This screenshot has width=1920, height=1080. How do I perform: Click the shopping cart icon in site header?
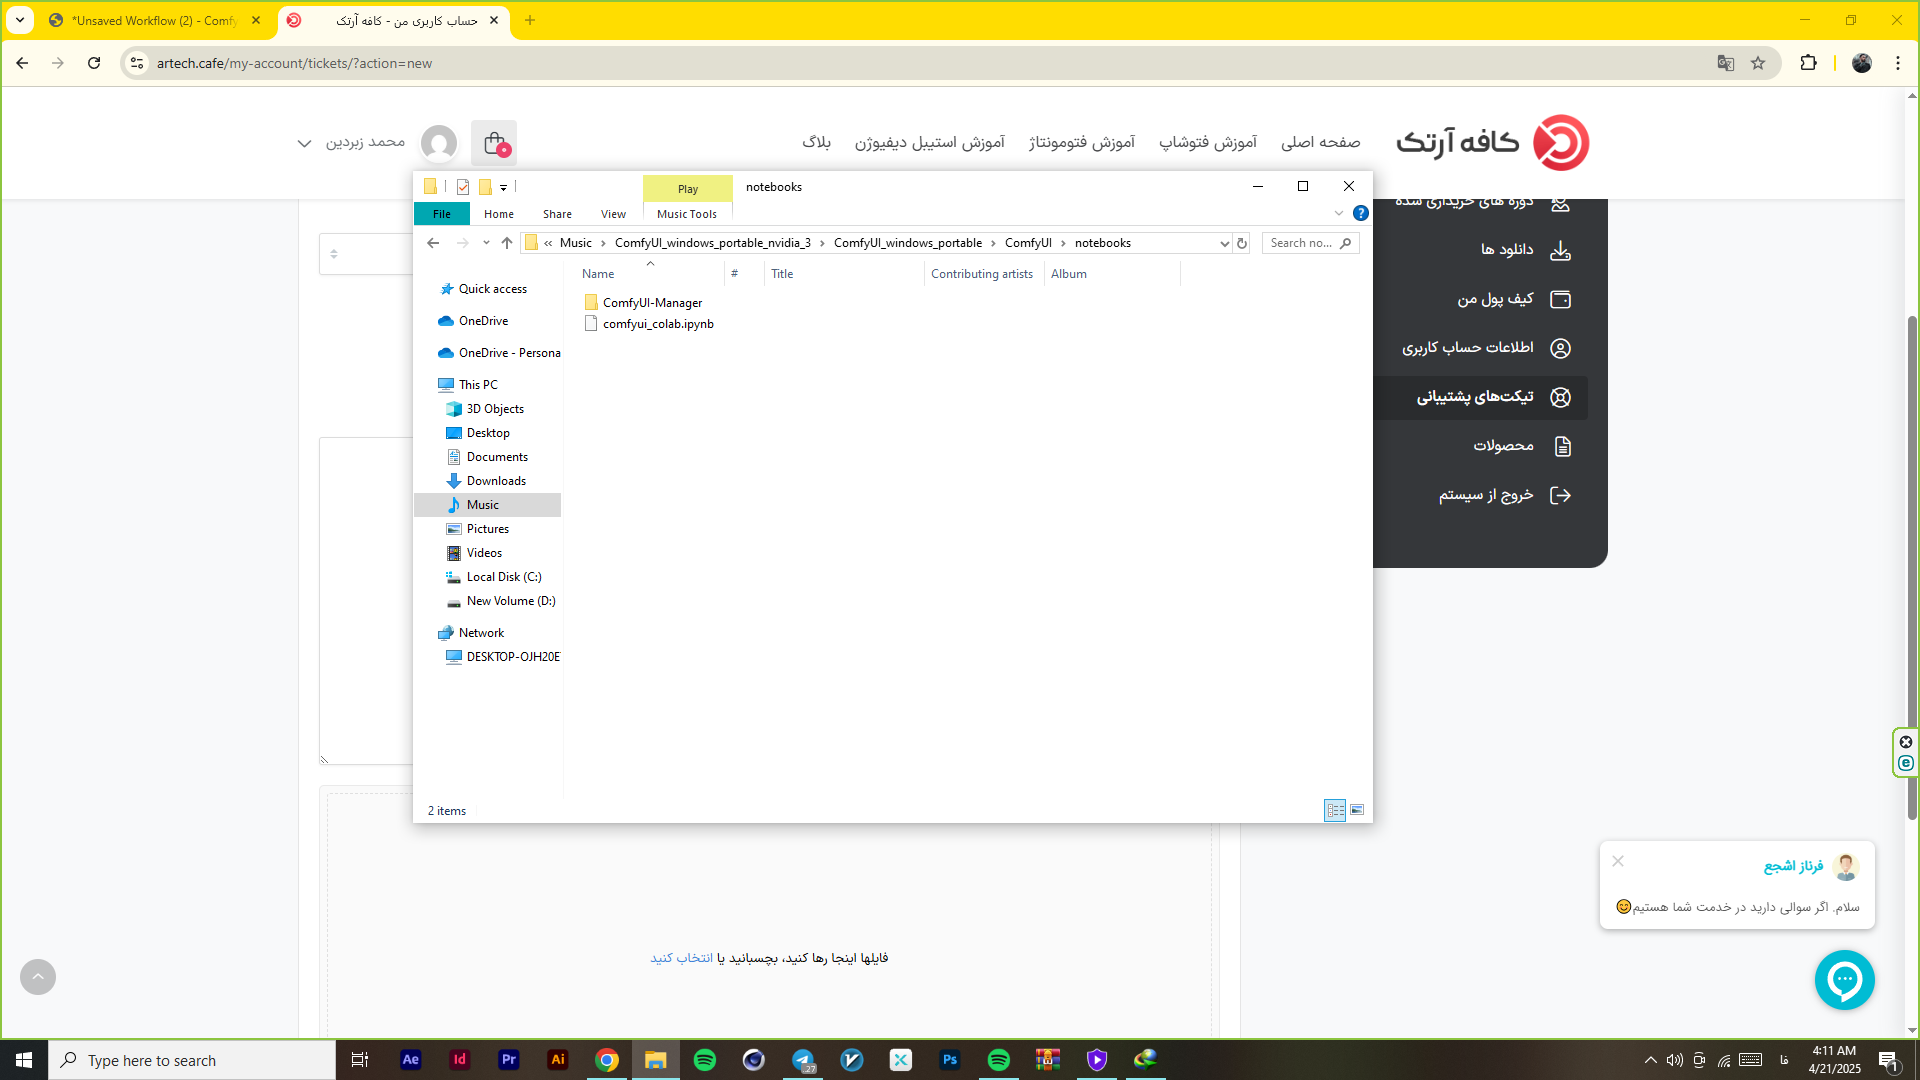pos(494,143)
